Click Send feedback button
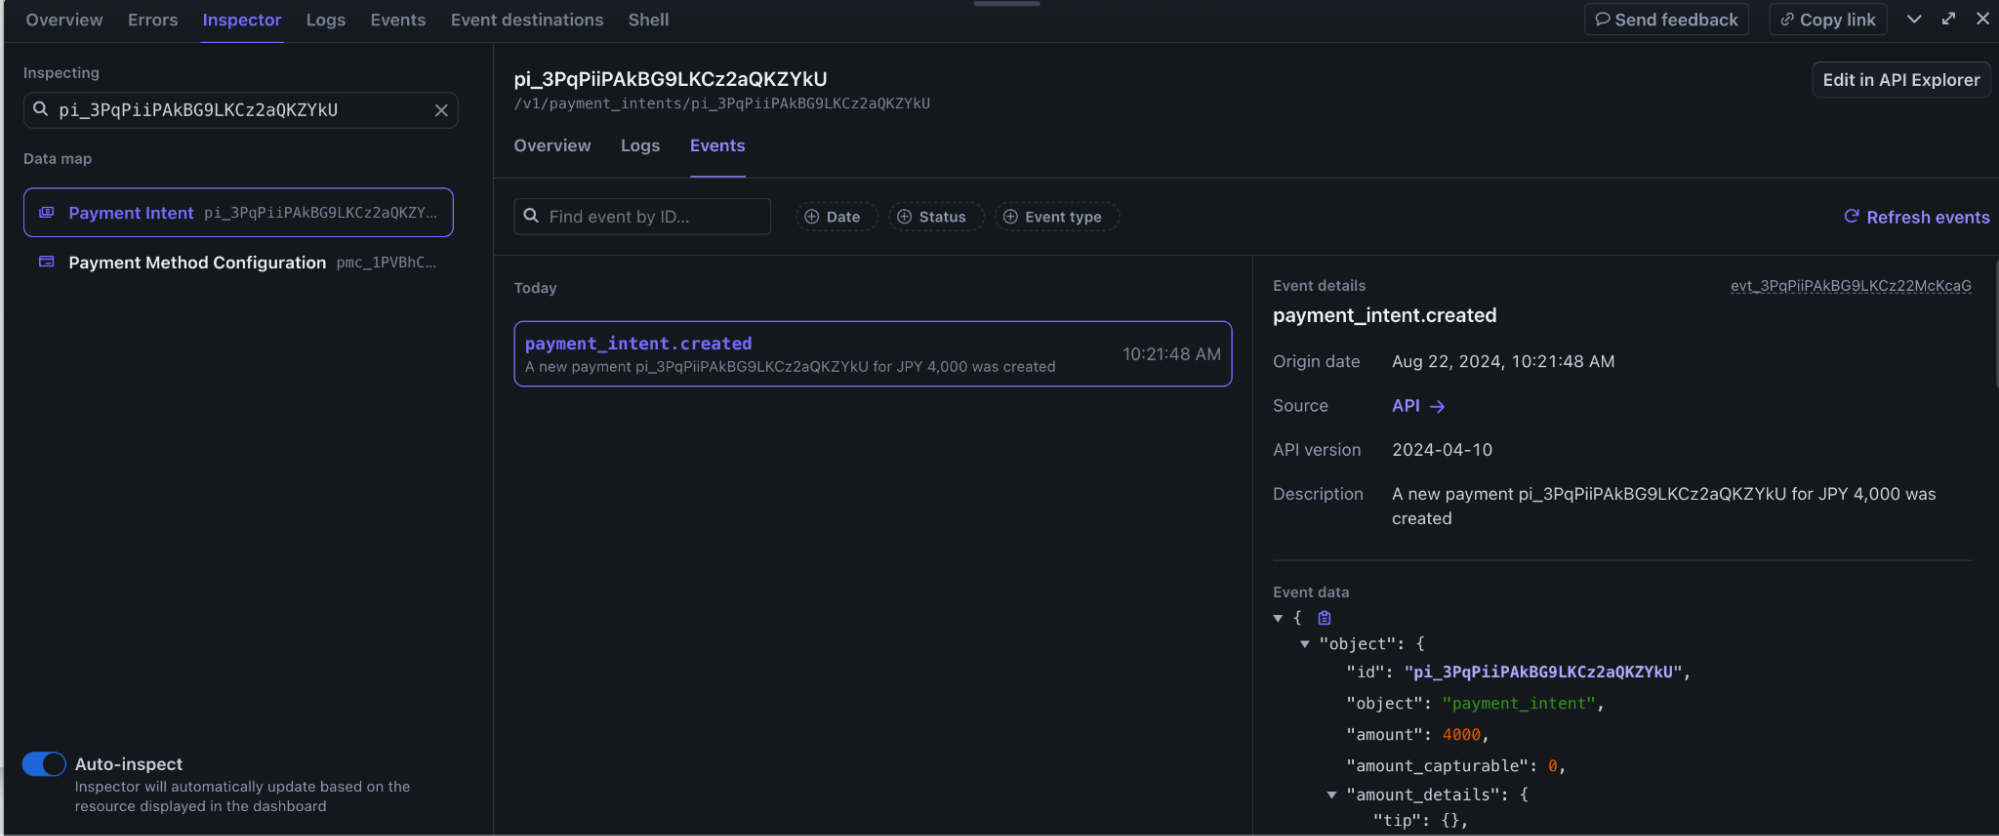Image resolution: width=1999 pixels, height=836 pixels. click(x=1666, y=20)
